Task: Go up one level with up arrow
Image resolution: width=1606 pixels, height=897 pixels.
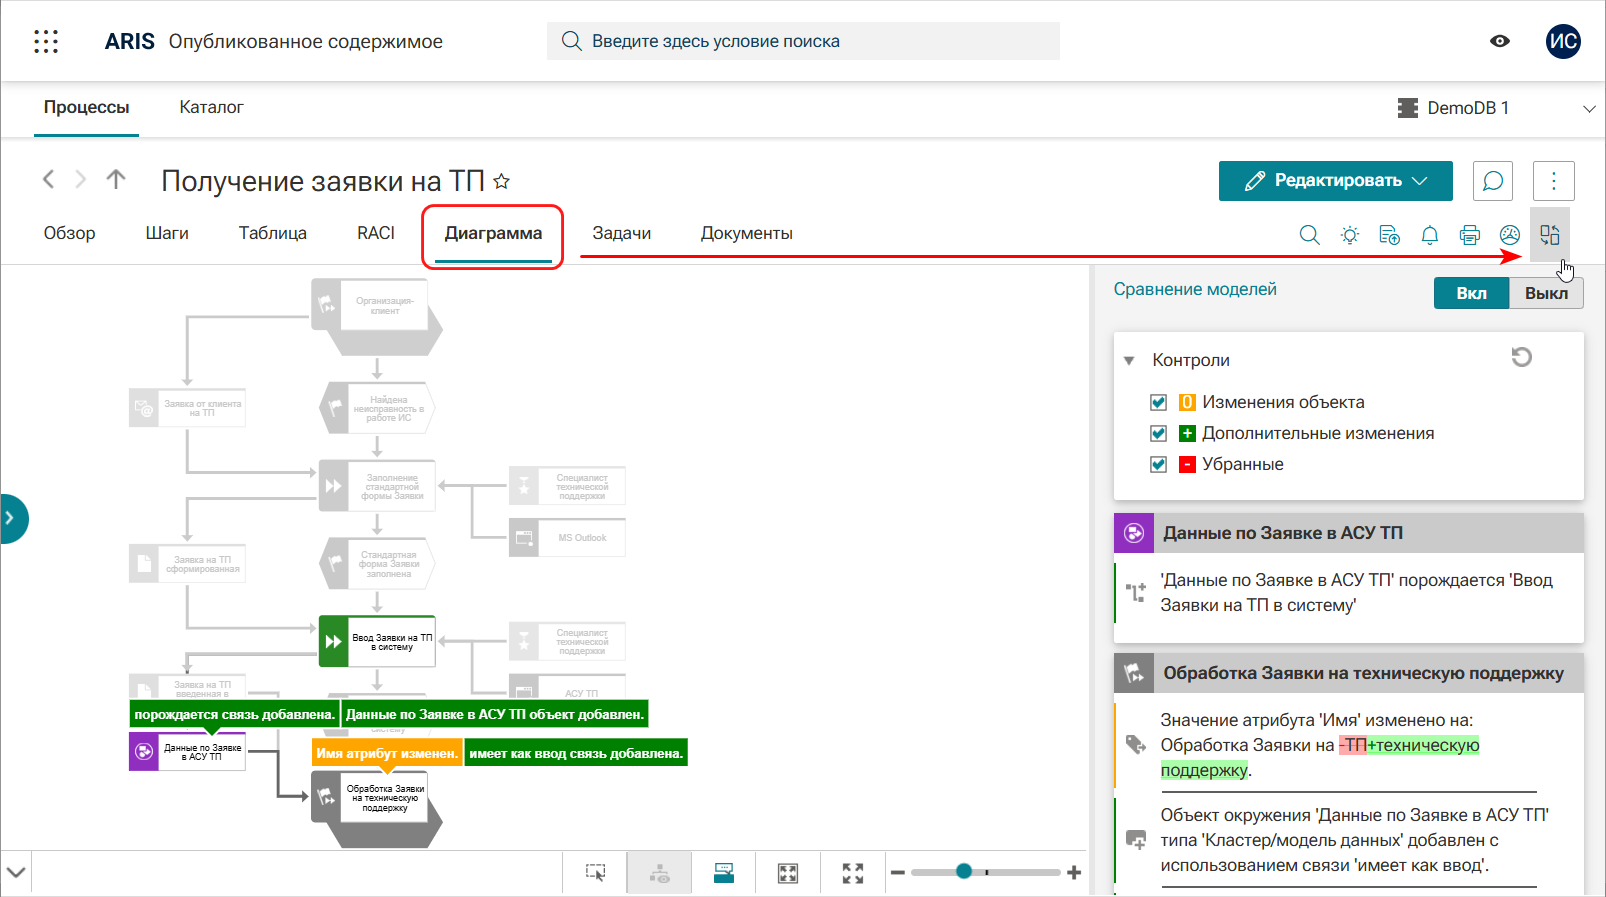Action: [116, 180]
